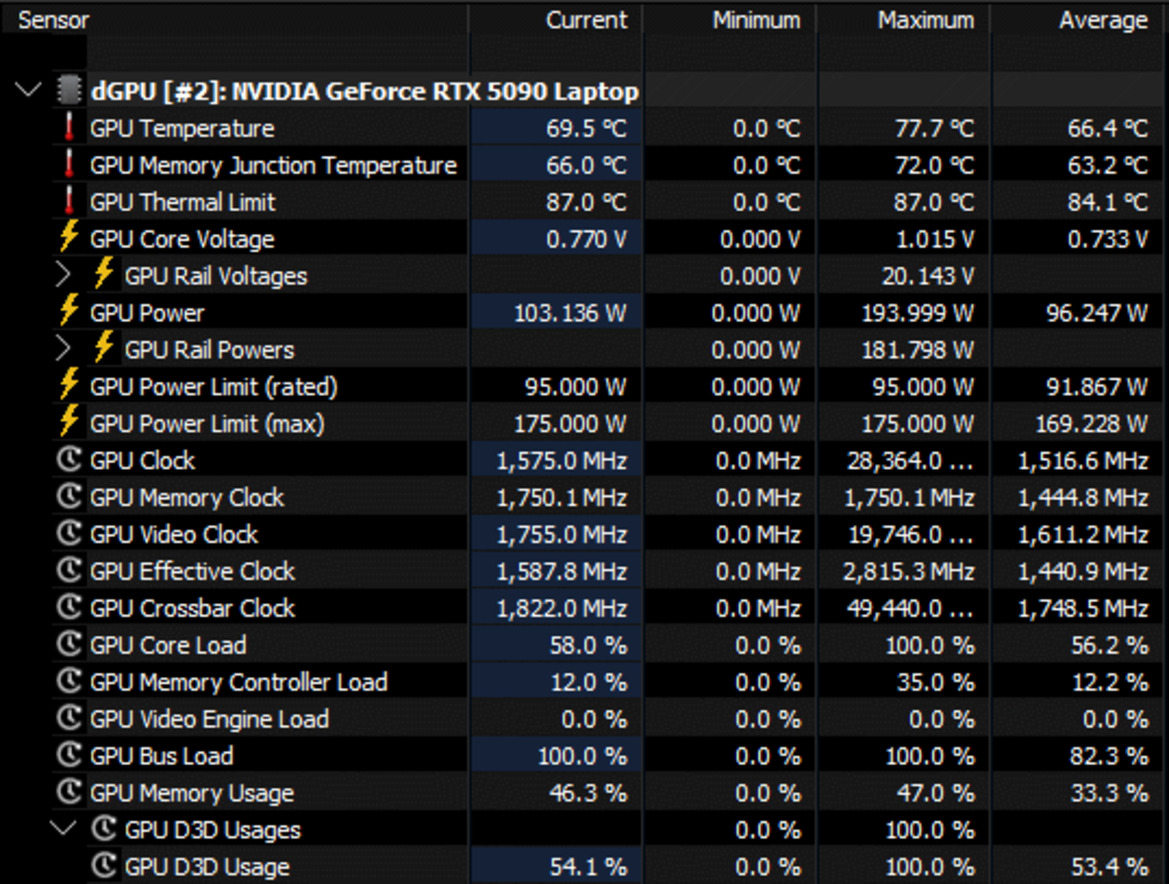Image resolution: width=1169 pixels, height=884 pixels.
Task: Click the clock icon for GPU Video Clock
Action: pos(69,533)
